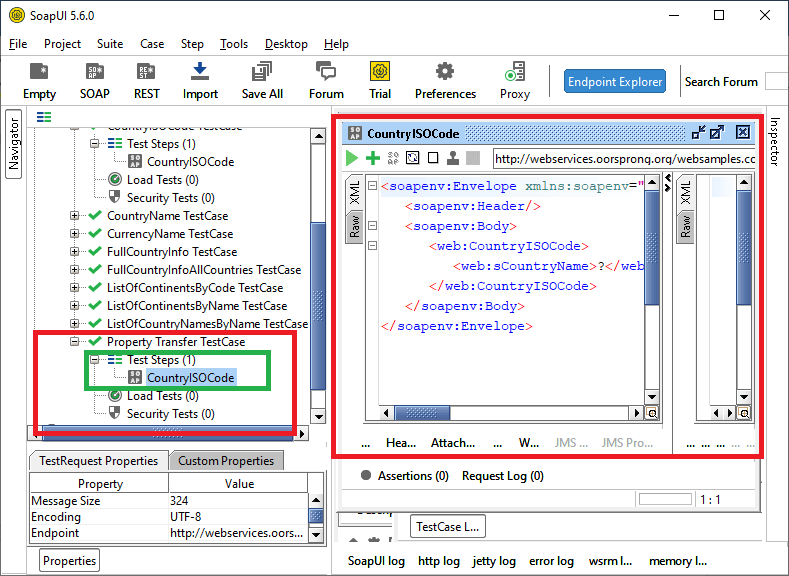Expand ListOfContinentsByCode TestCase node
The height and width of the screenshot is (576, 789).
[x=74, y=288]
